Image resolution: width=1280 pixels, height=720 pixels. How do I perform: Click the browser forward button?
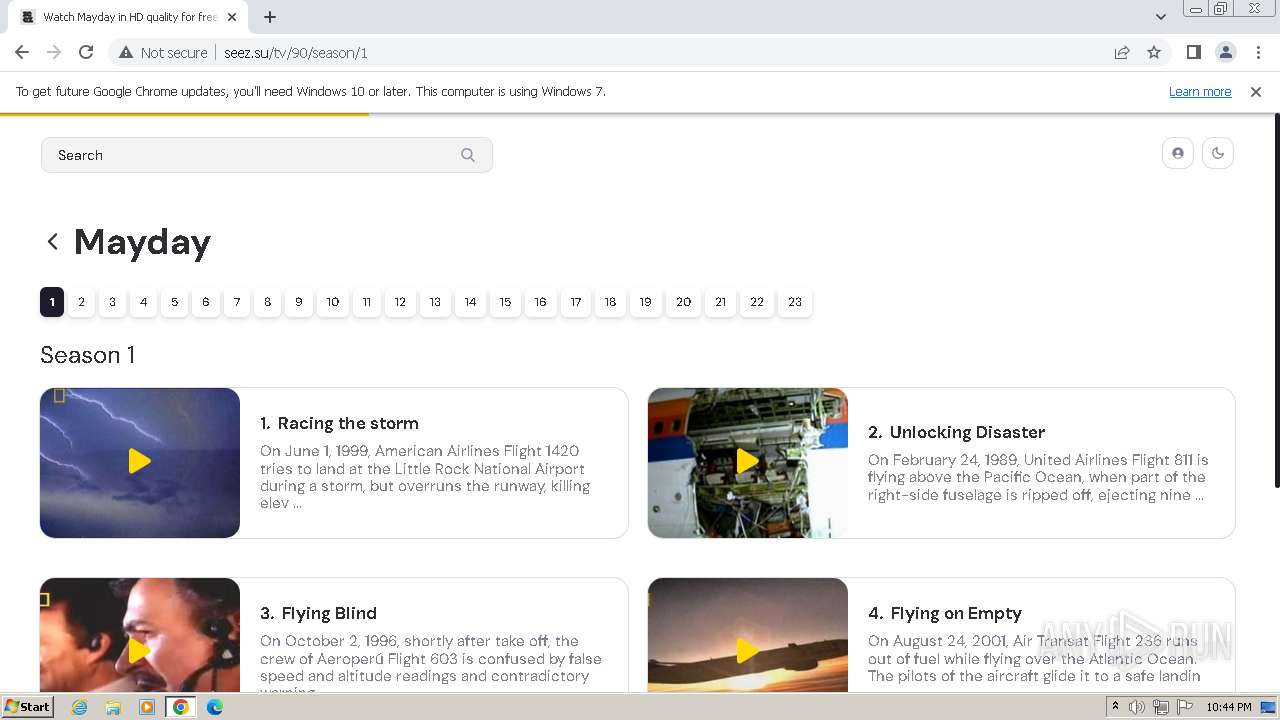point(54,53)
